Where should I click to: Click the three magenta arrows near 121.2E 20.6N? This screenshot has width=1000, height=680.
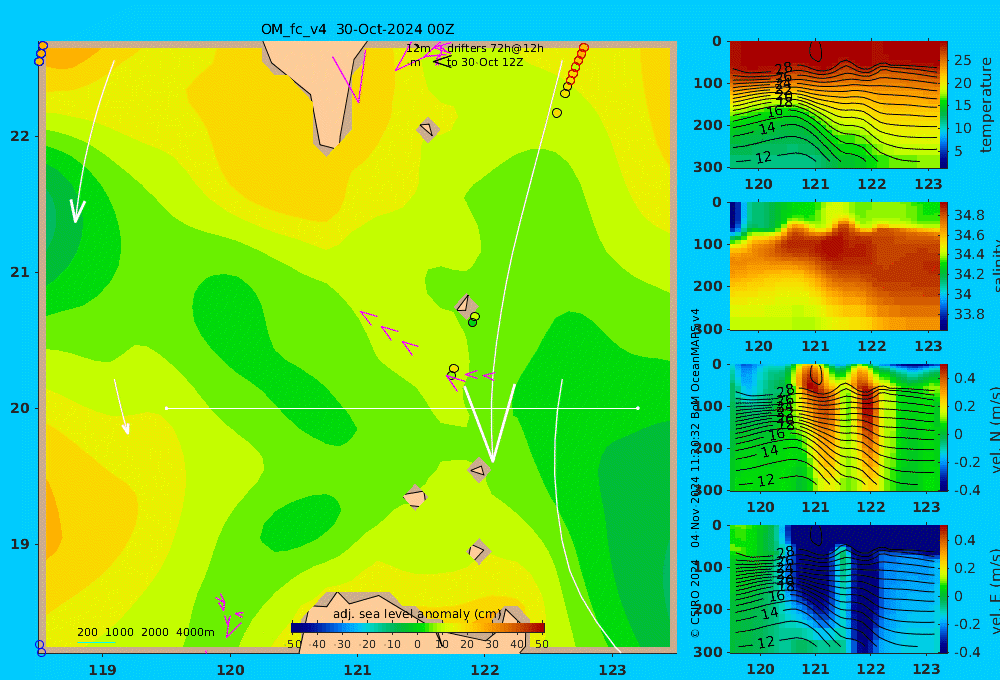(389, 332)
